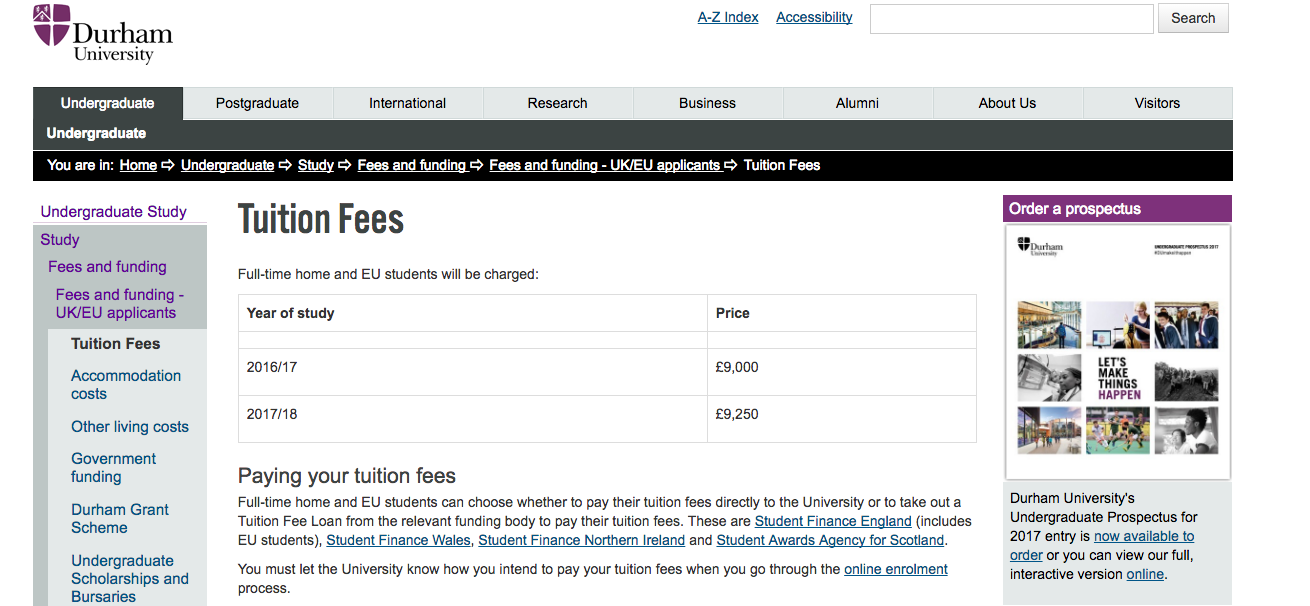Open the Student Finance Wales link
Screen dimensions: 1310x606
pyautogui.click(x=398, y=540)
